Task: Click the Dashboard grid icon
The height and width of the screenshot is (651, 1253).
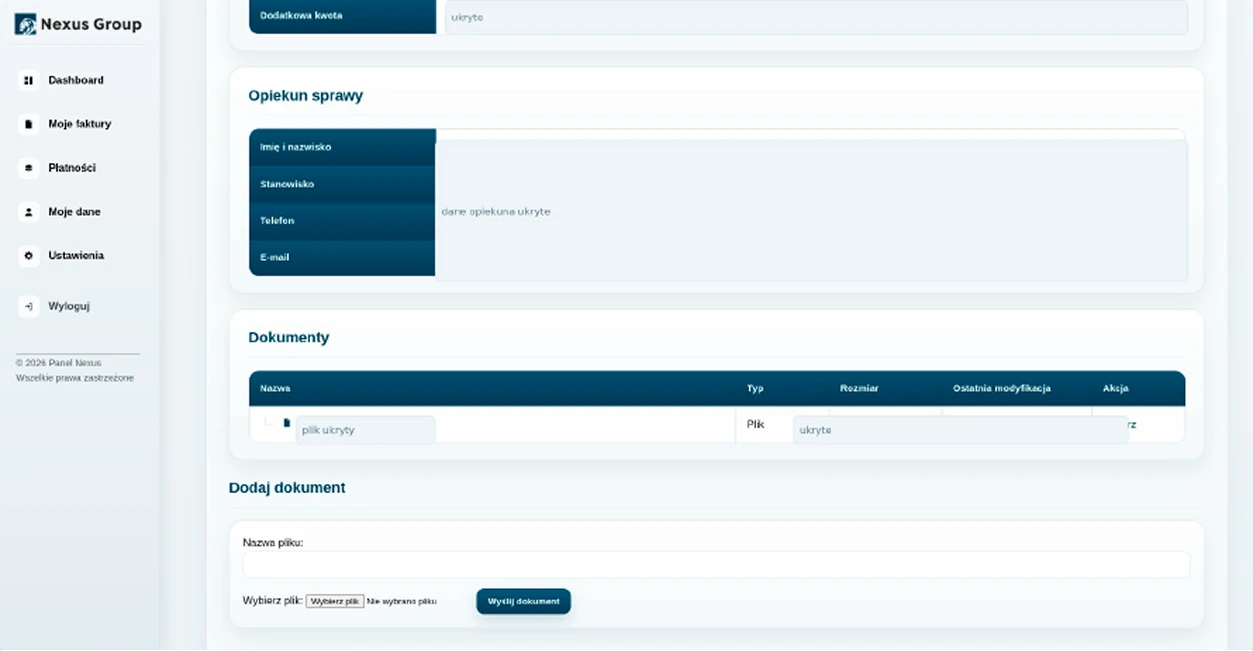Action: [28, 80]
